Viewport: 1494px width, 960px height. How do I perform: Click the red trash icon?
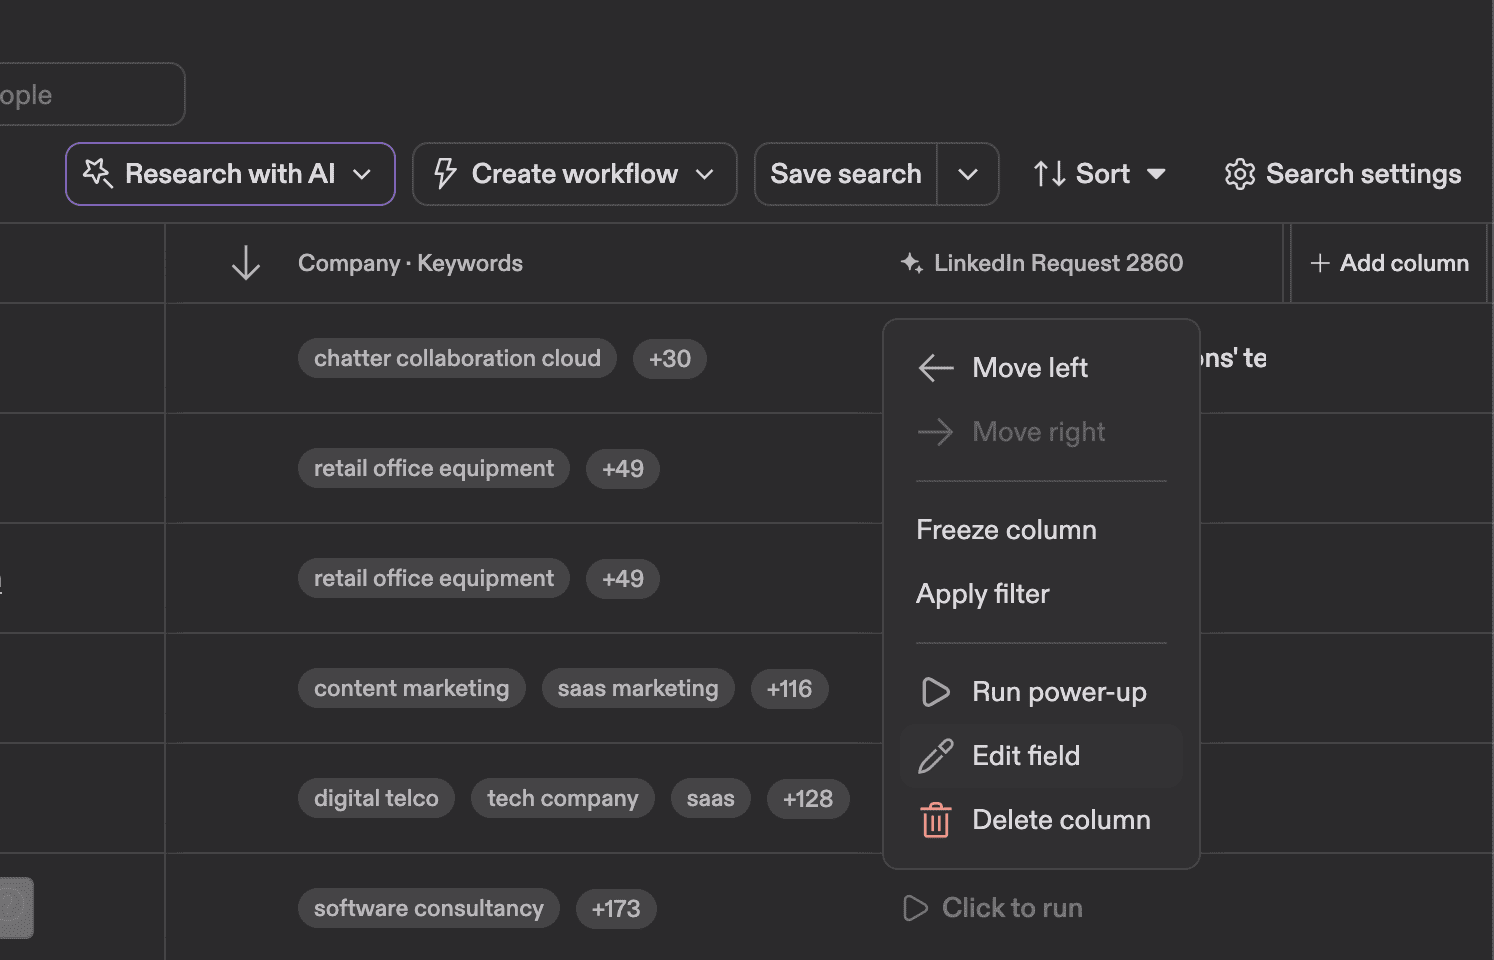coord(936,820)
